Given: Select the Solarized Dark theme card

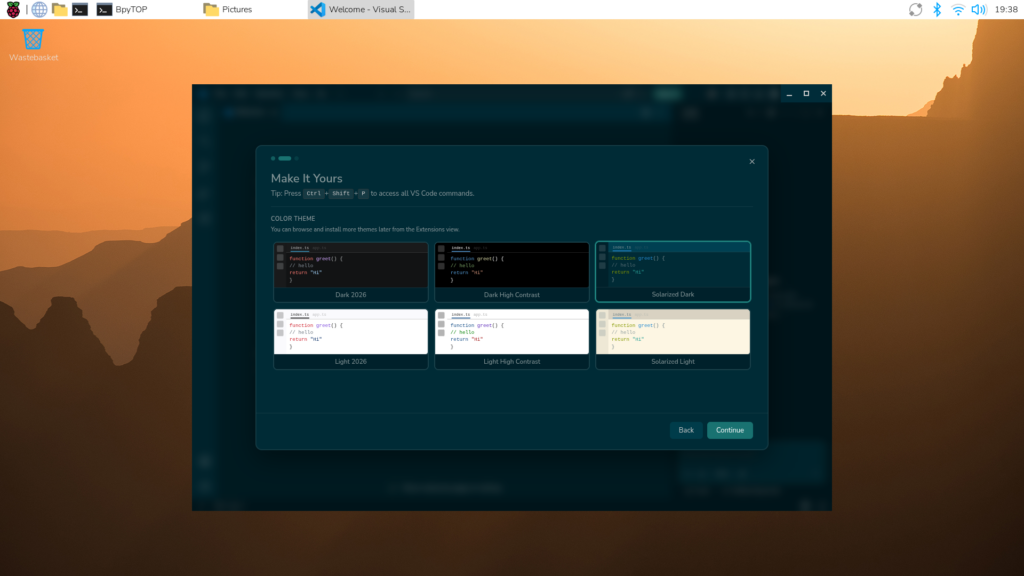Looking at the screenshot, I should 673,272.
